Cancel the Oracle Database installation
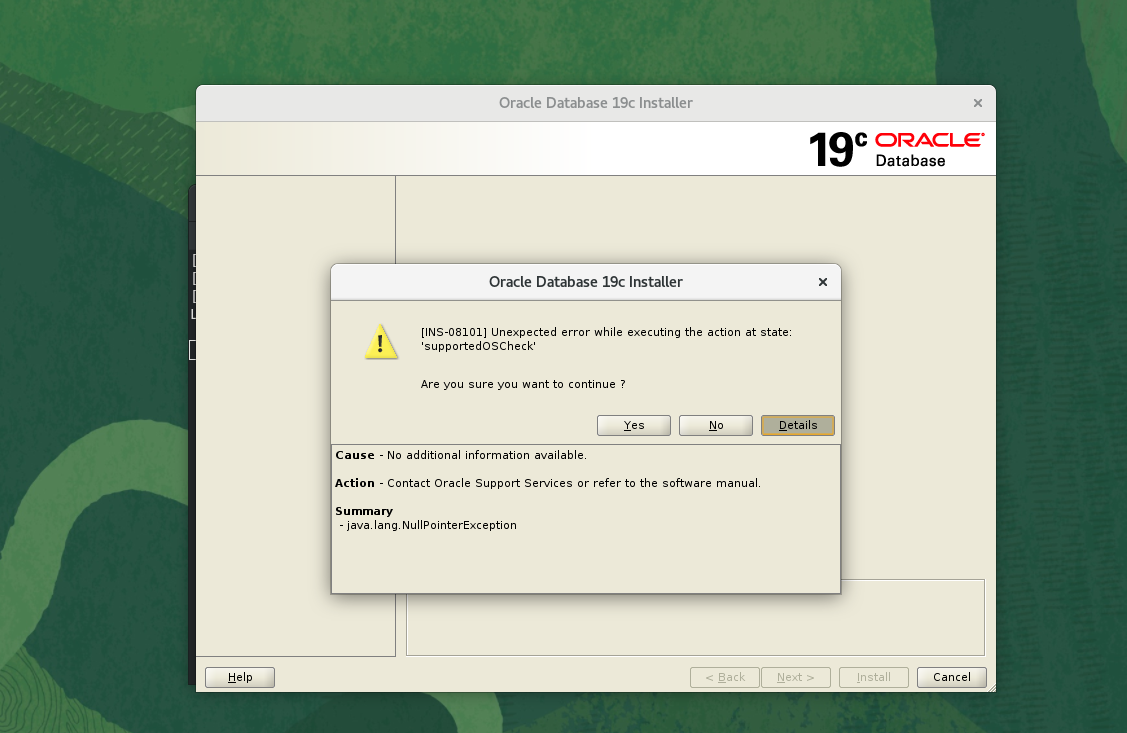This screenshot has width=1127, height=733. point(951,677)
